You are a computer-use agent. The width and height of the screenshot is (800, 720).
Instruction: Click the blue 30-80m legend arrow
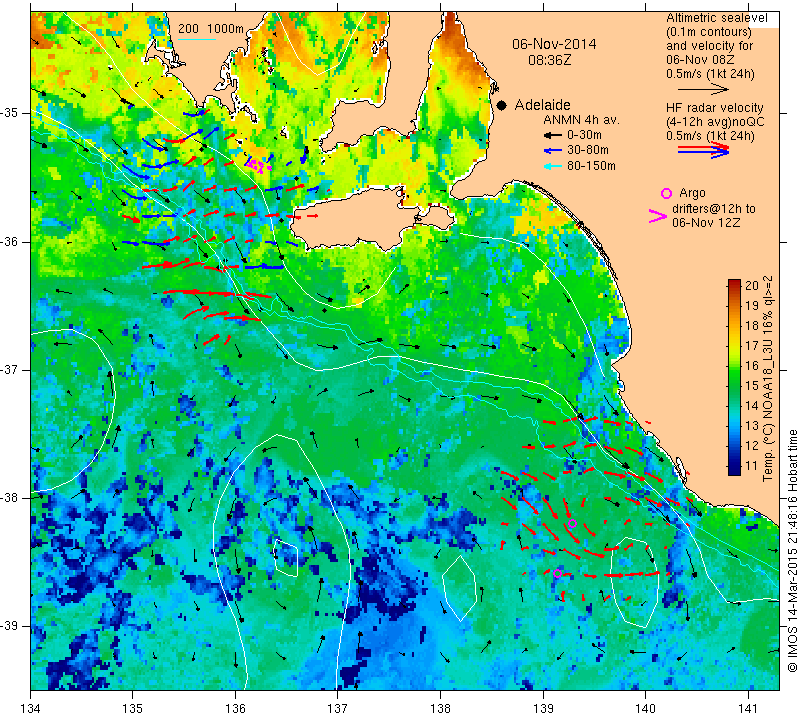pyautogui.click(x=552, y=151)
